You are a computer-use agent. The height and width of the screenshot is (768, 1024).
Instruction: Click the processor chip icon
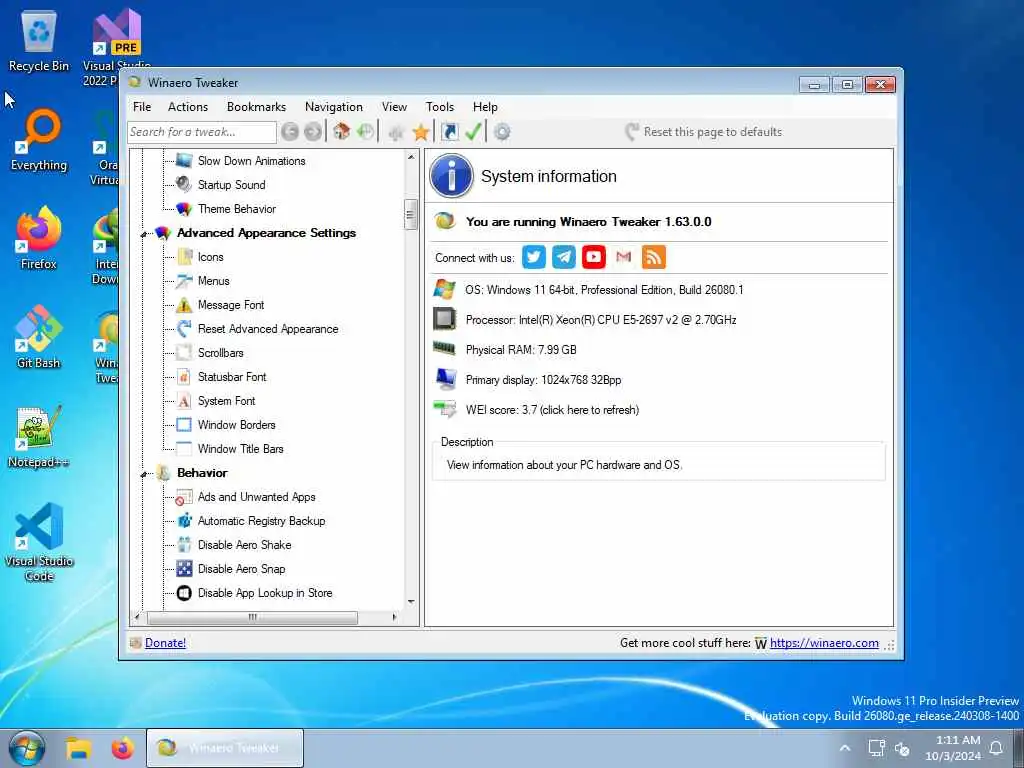(x=445, y=319)
